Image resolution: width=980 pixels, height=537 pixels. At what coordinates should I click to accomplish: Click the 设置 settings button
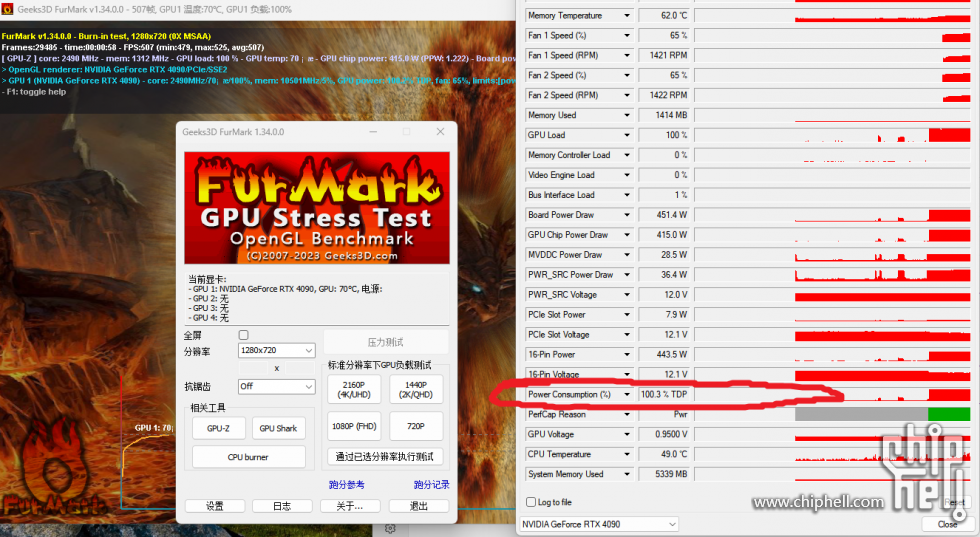point(214,506)
